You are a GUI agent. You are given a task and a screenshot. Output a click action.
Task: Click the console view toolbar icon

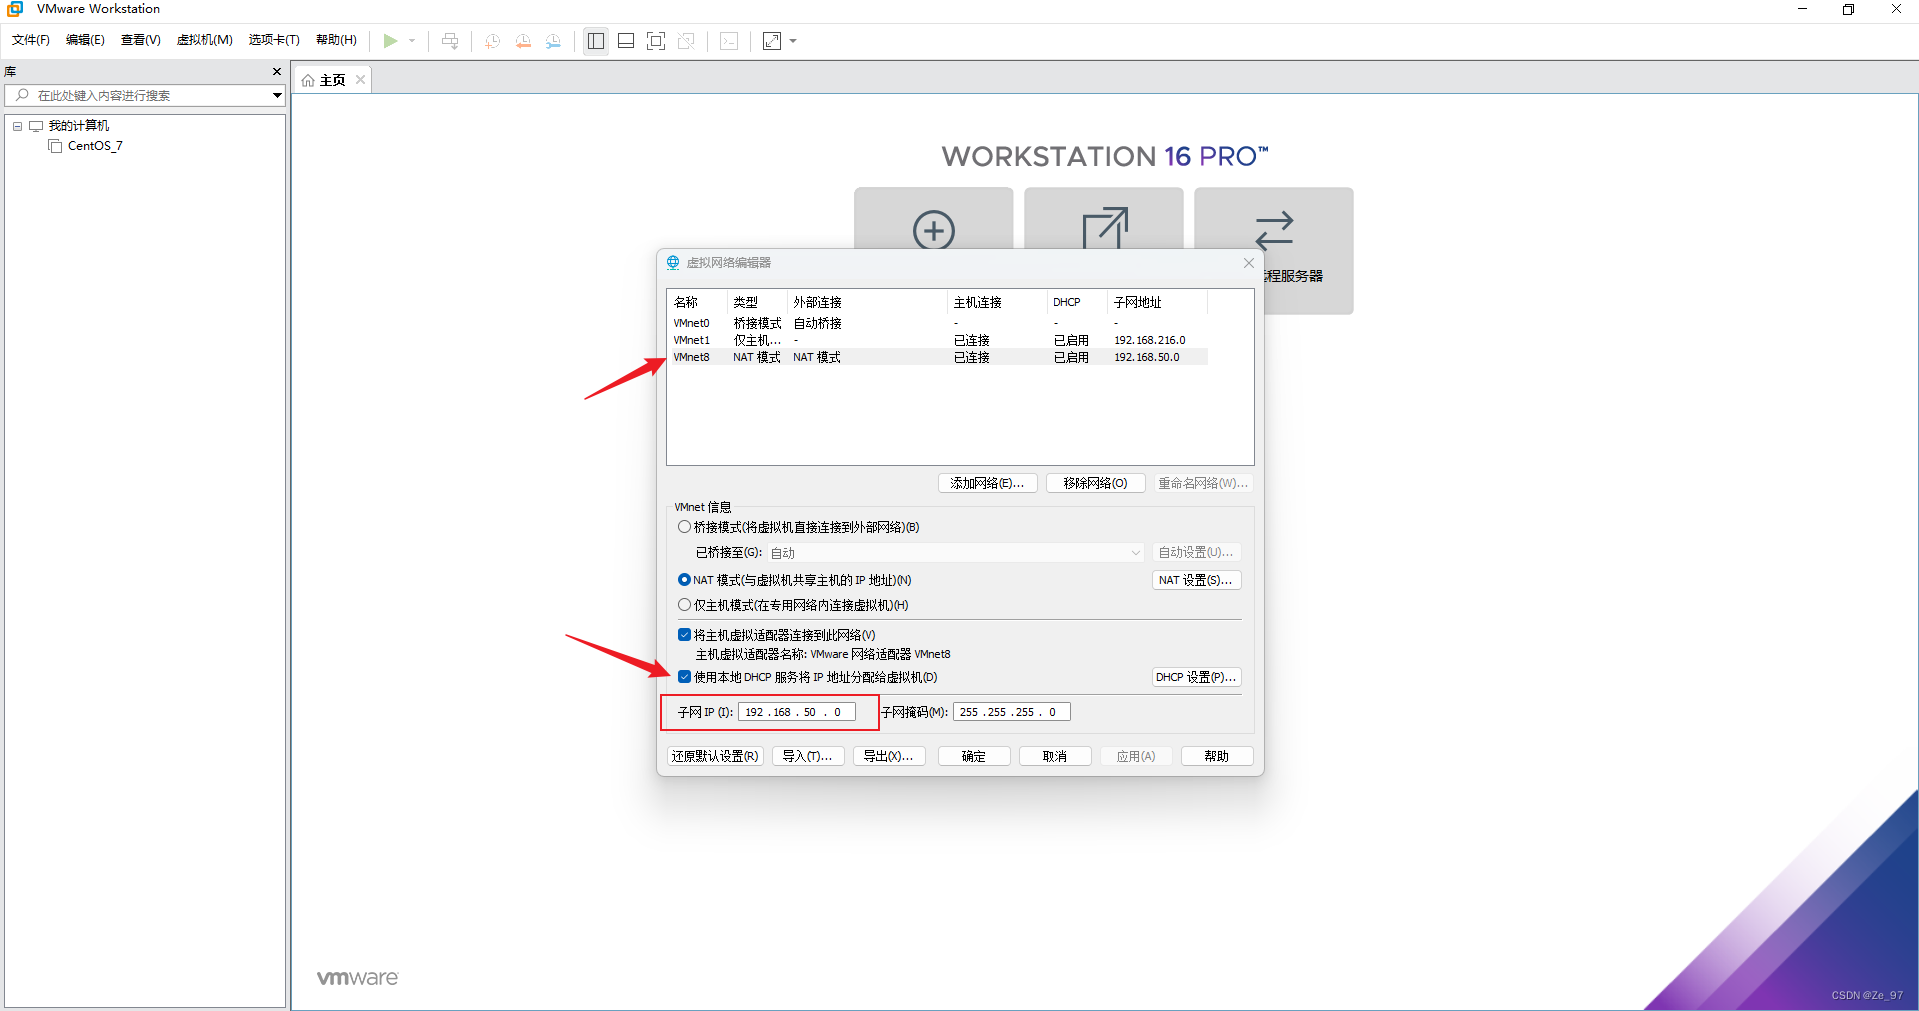point(729,41)
